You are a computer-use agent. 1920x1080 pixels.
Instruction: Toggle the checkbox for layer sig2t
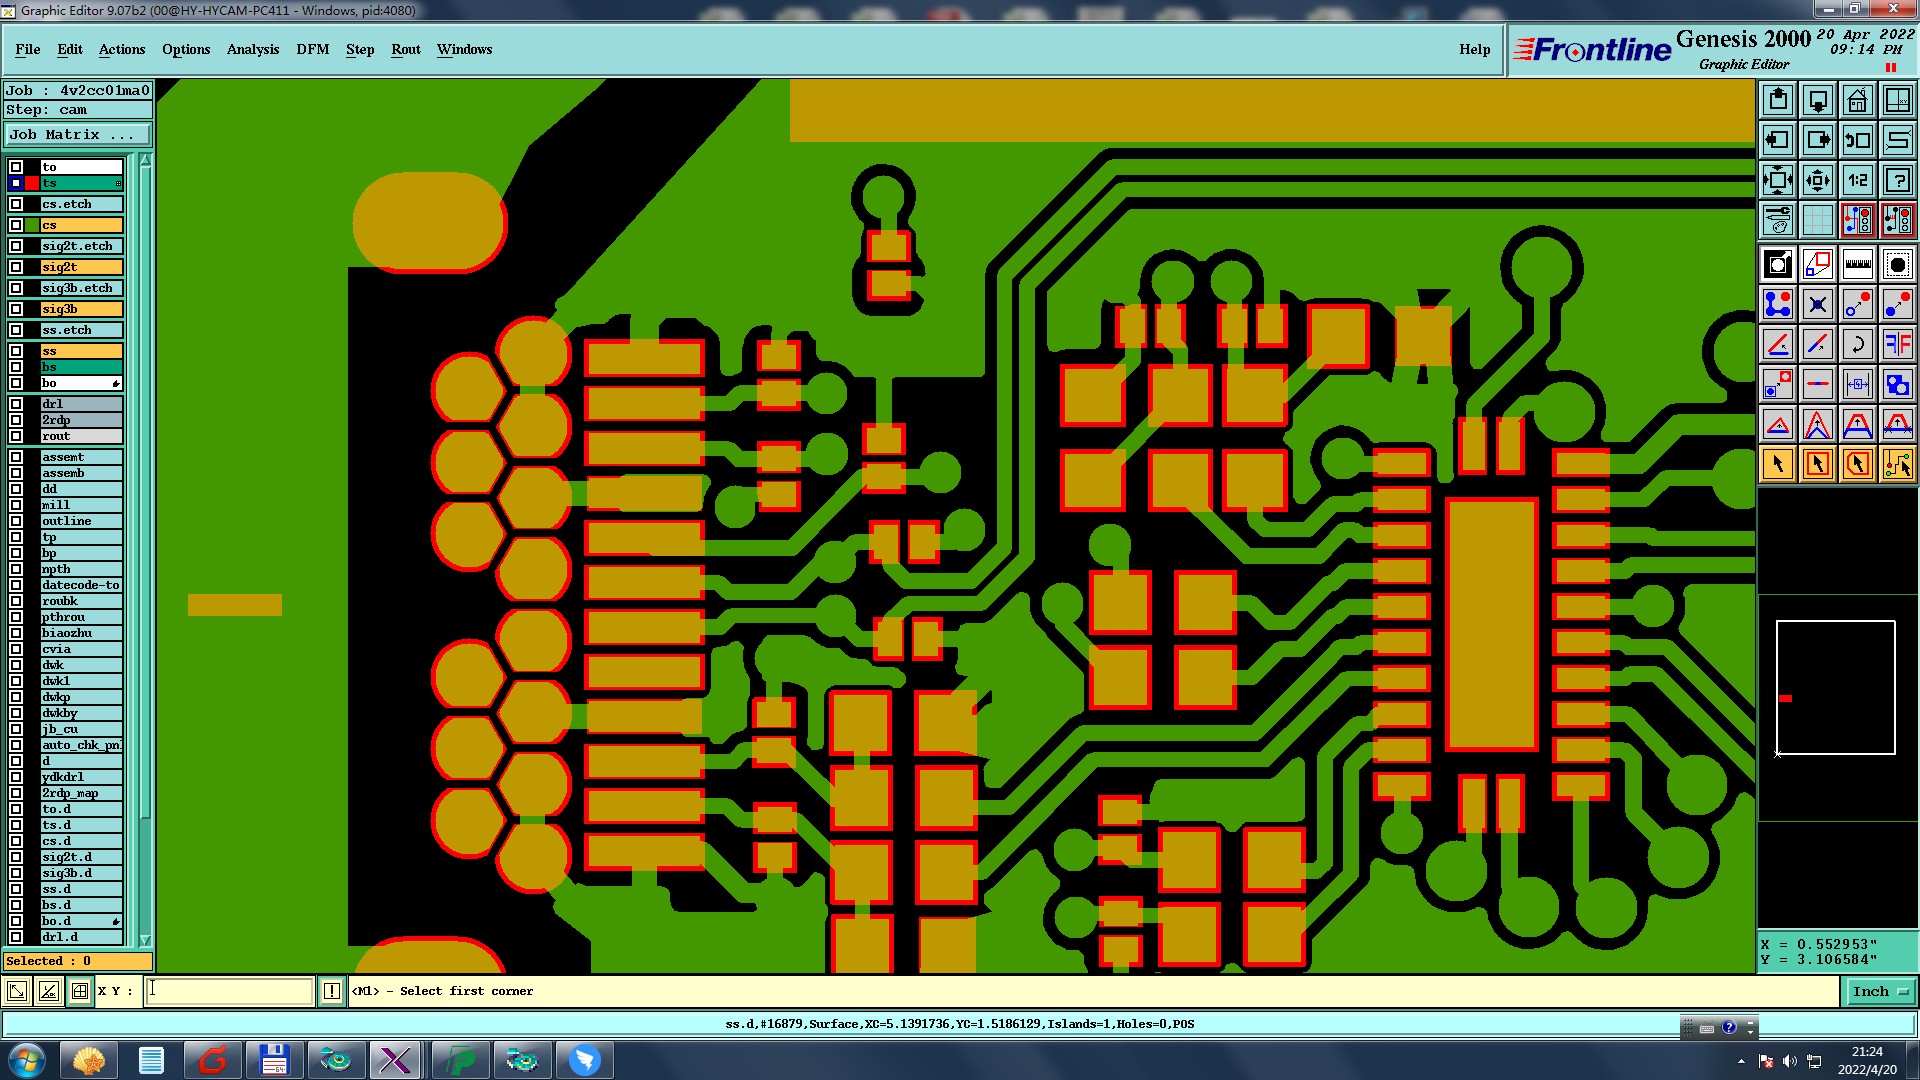(x=16, y=267)
